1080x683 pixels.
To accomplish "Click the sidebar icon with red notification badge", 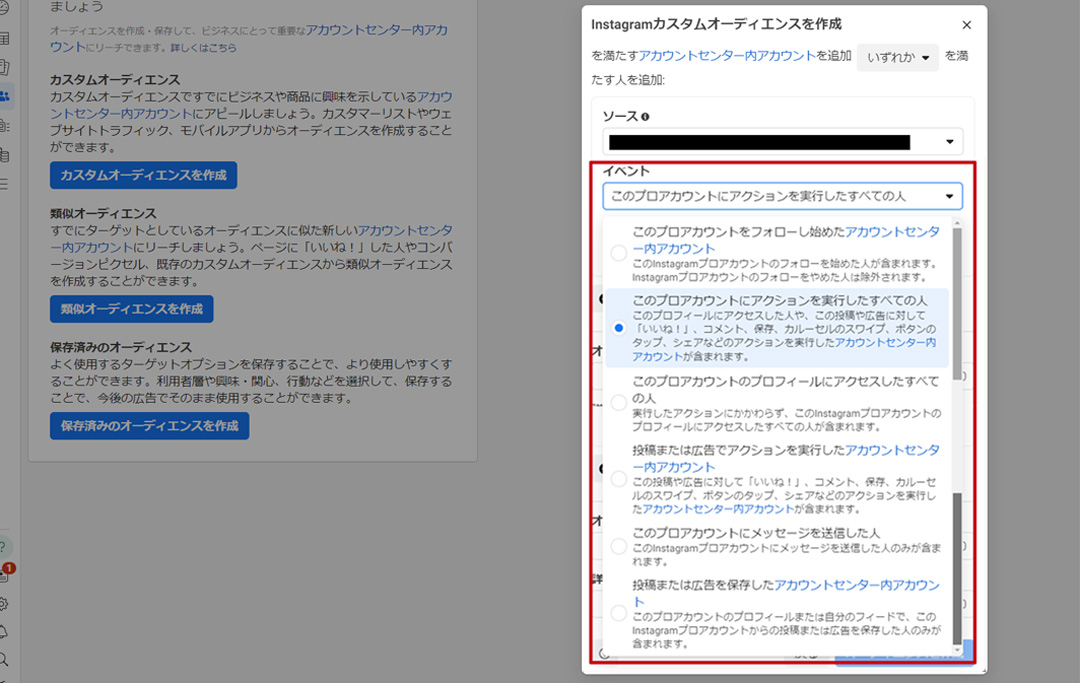I will (5, 574).
